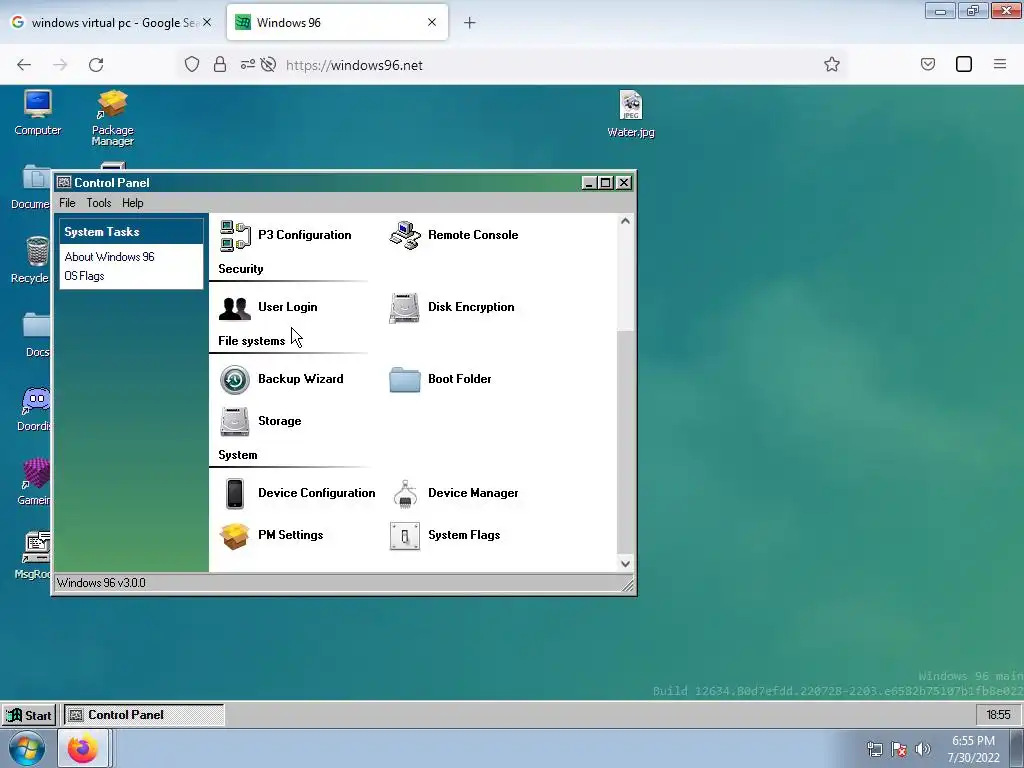This screenshot has width=1024, height=768.
Task: Click the Save to Pocket icon
Action: [x=928, y=65]
